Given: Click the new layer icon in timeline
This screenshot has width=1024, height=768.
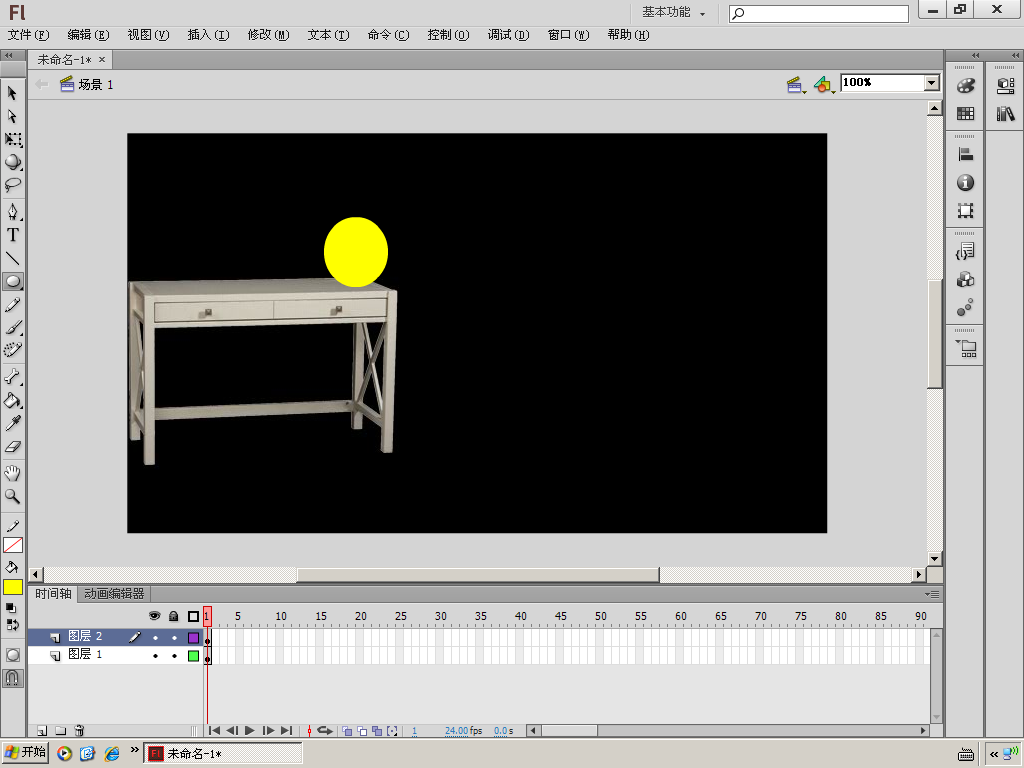Looking at the screenshot, I should coord(42,731).
